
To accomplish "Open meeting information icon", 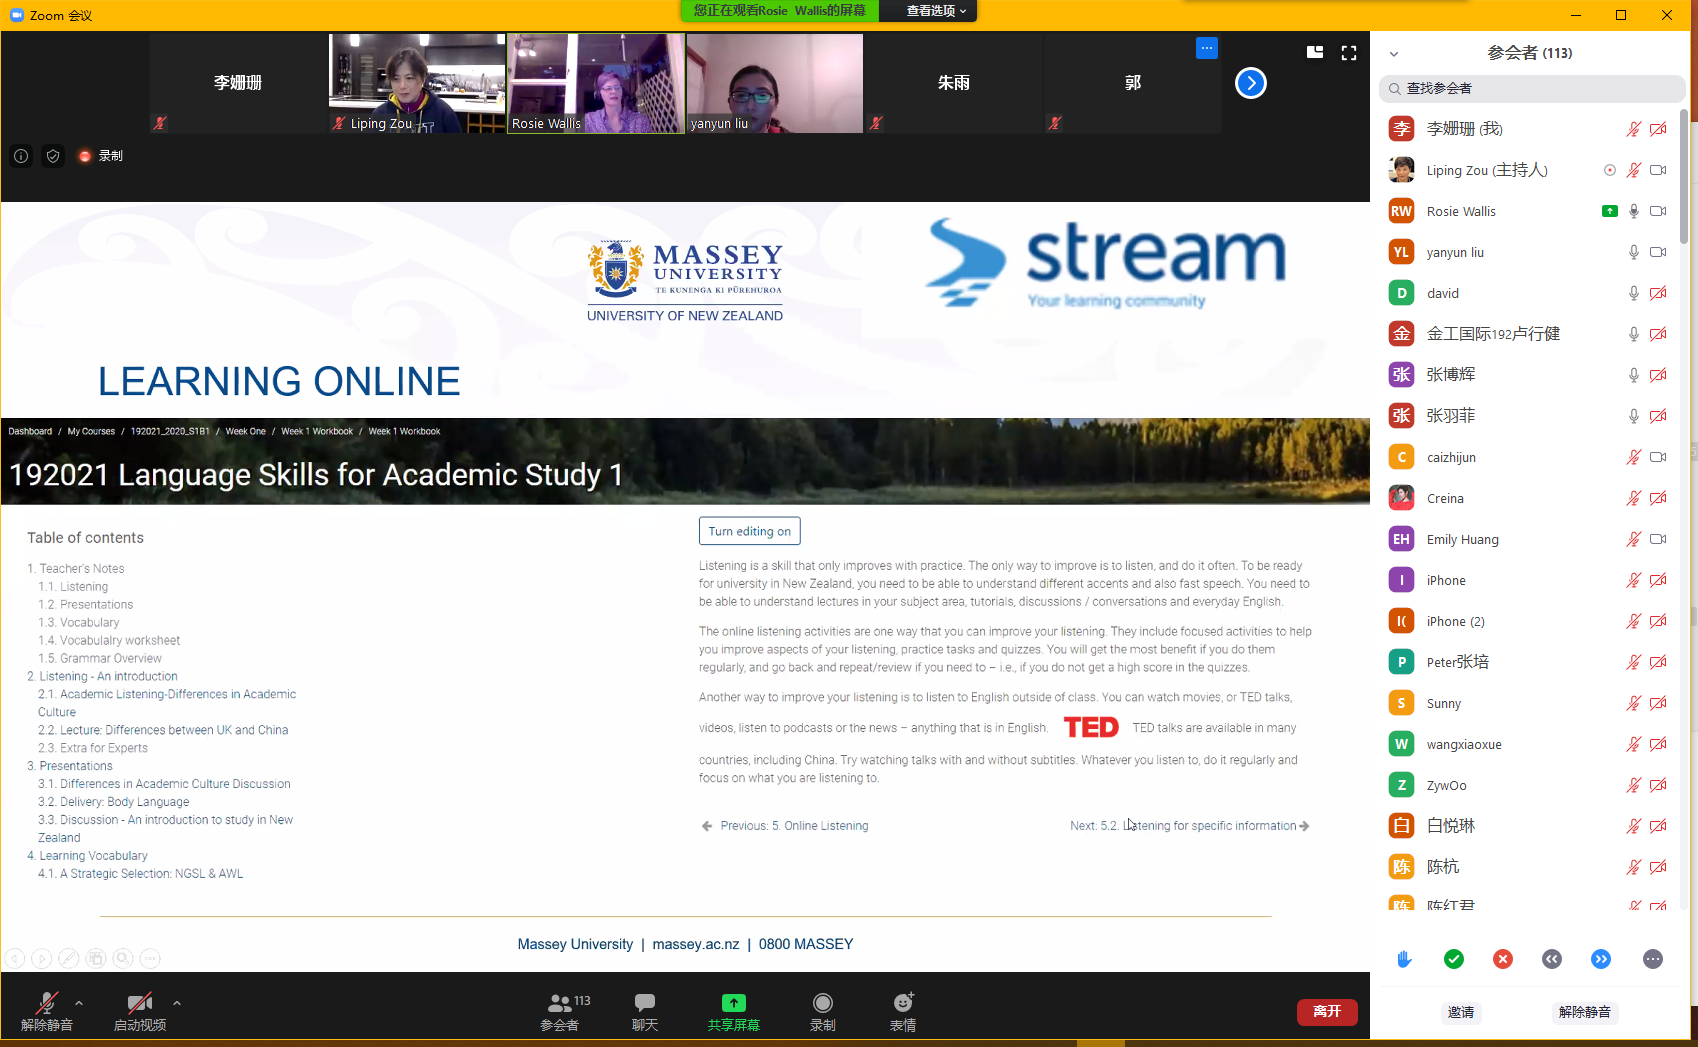I will point(21,156).
